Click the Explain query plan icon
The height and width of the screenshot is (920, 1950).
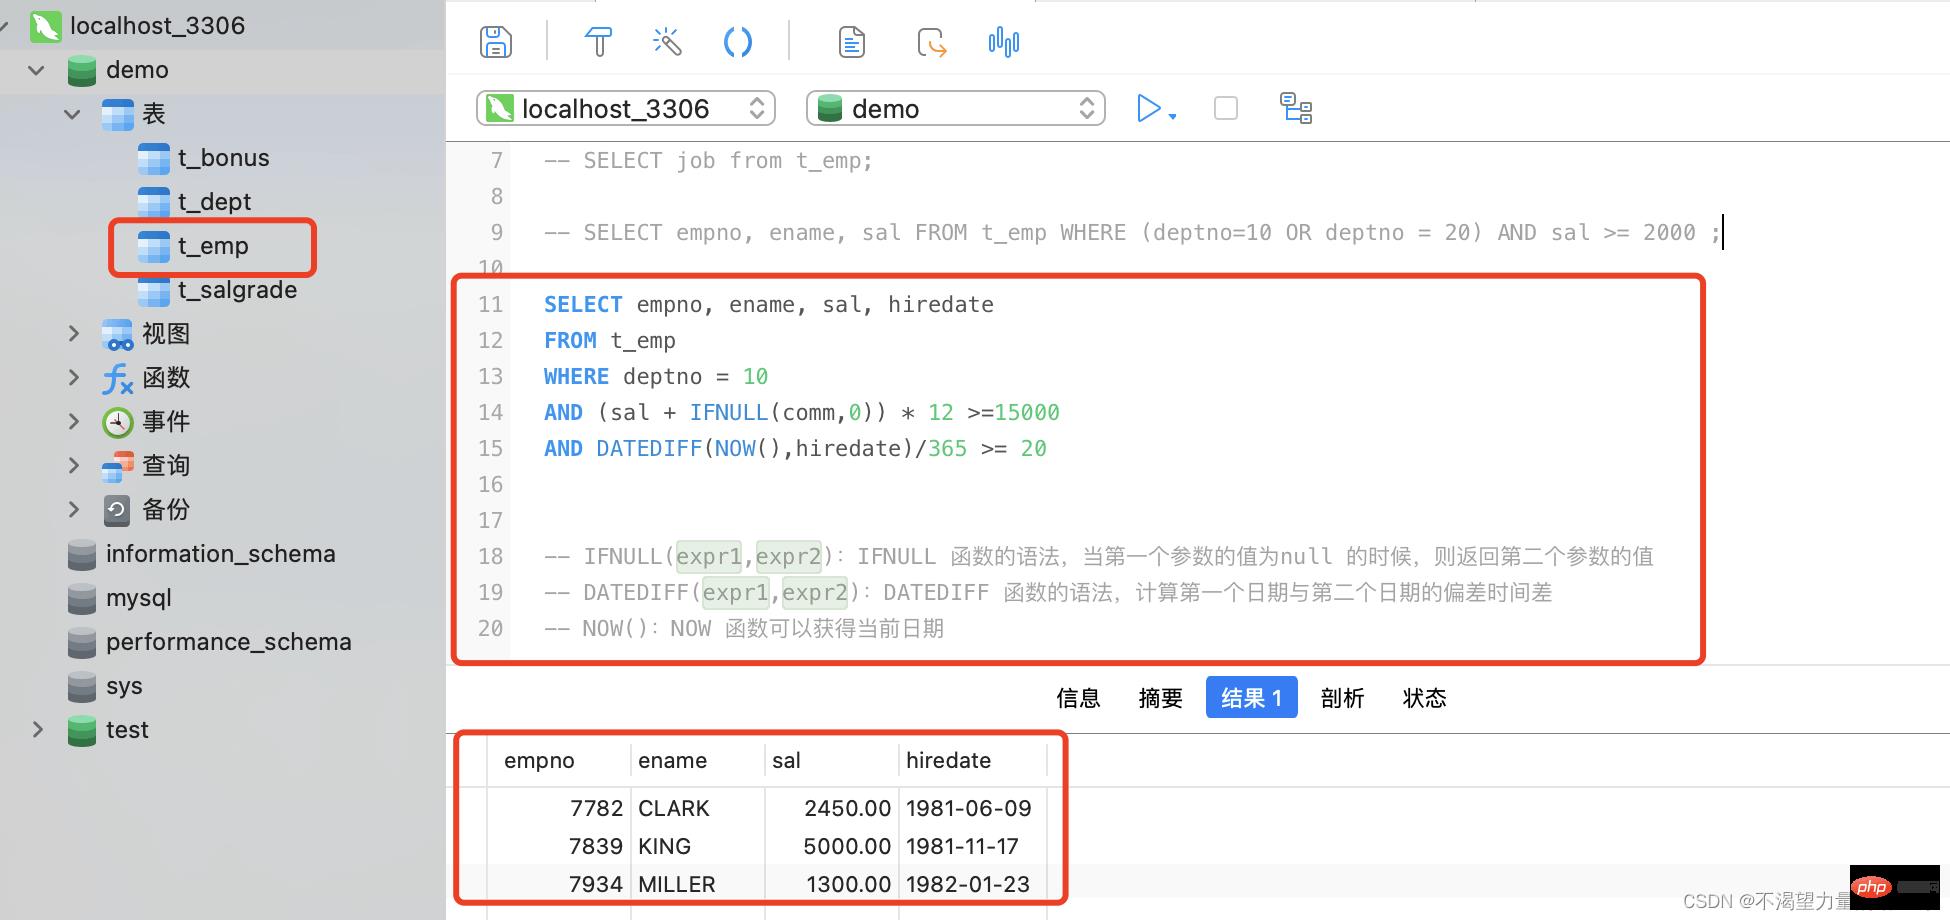(1296, 108)
